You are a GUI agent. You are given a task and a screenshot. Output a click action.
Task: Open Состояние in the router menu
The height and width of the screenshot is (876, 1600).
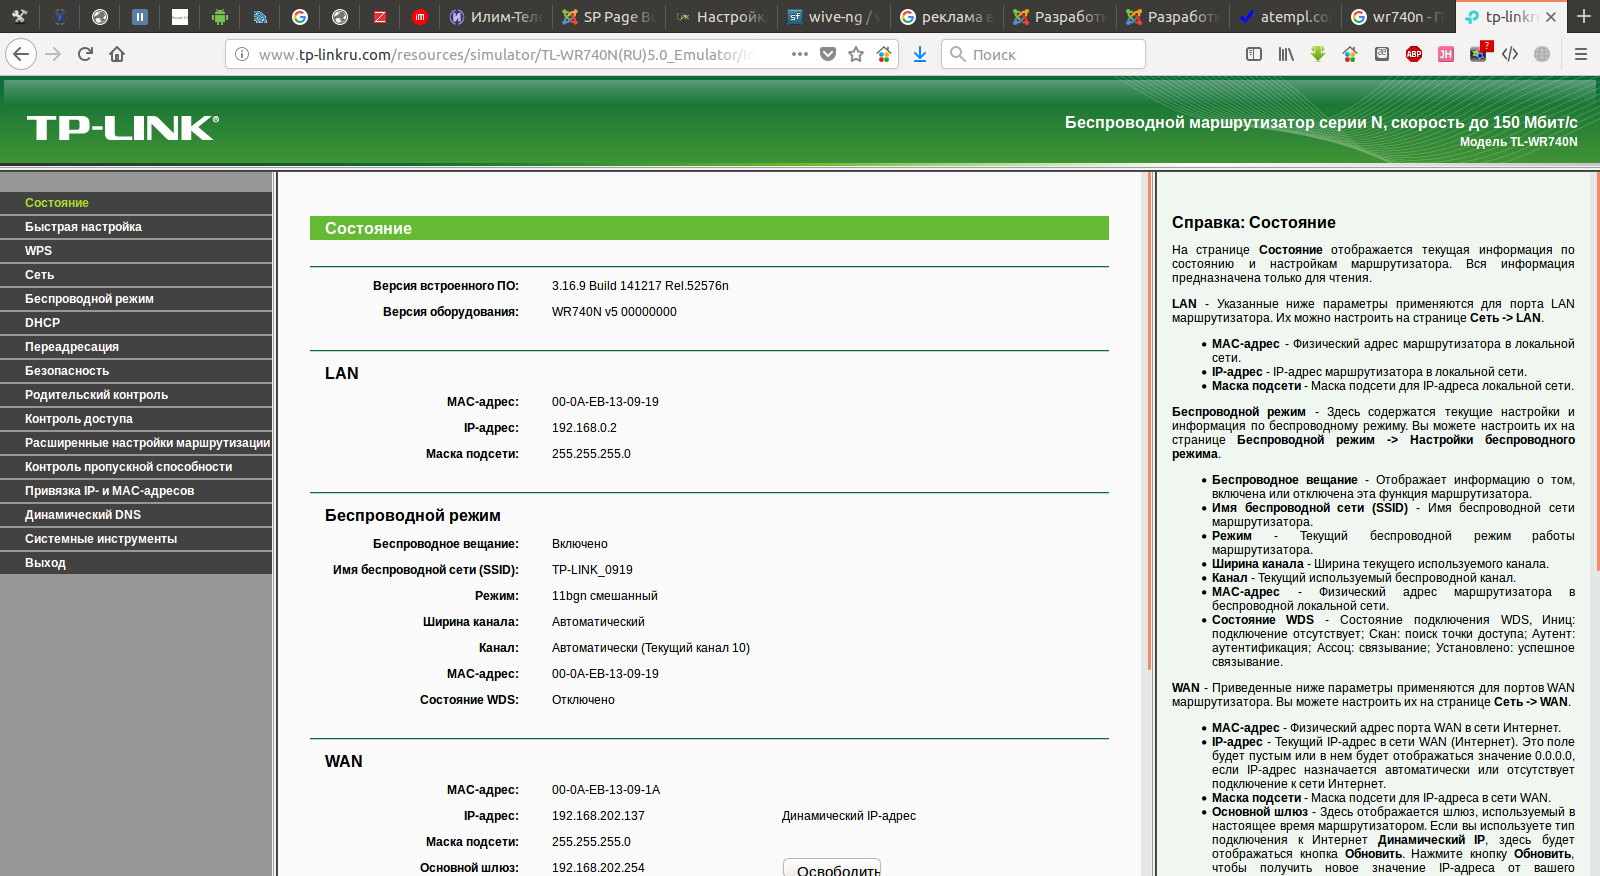(x=136, y=203)
